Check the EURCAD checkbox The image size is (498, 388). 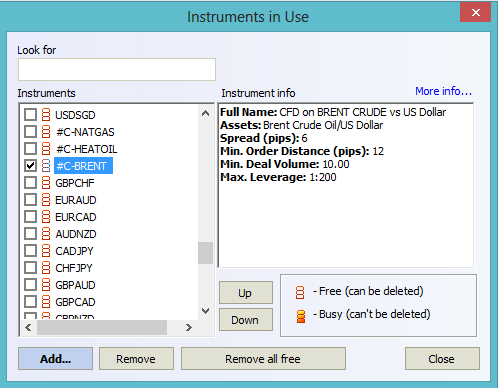pos(30,217)
